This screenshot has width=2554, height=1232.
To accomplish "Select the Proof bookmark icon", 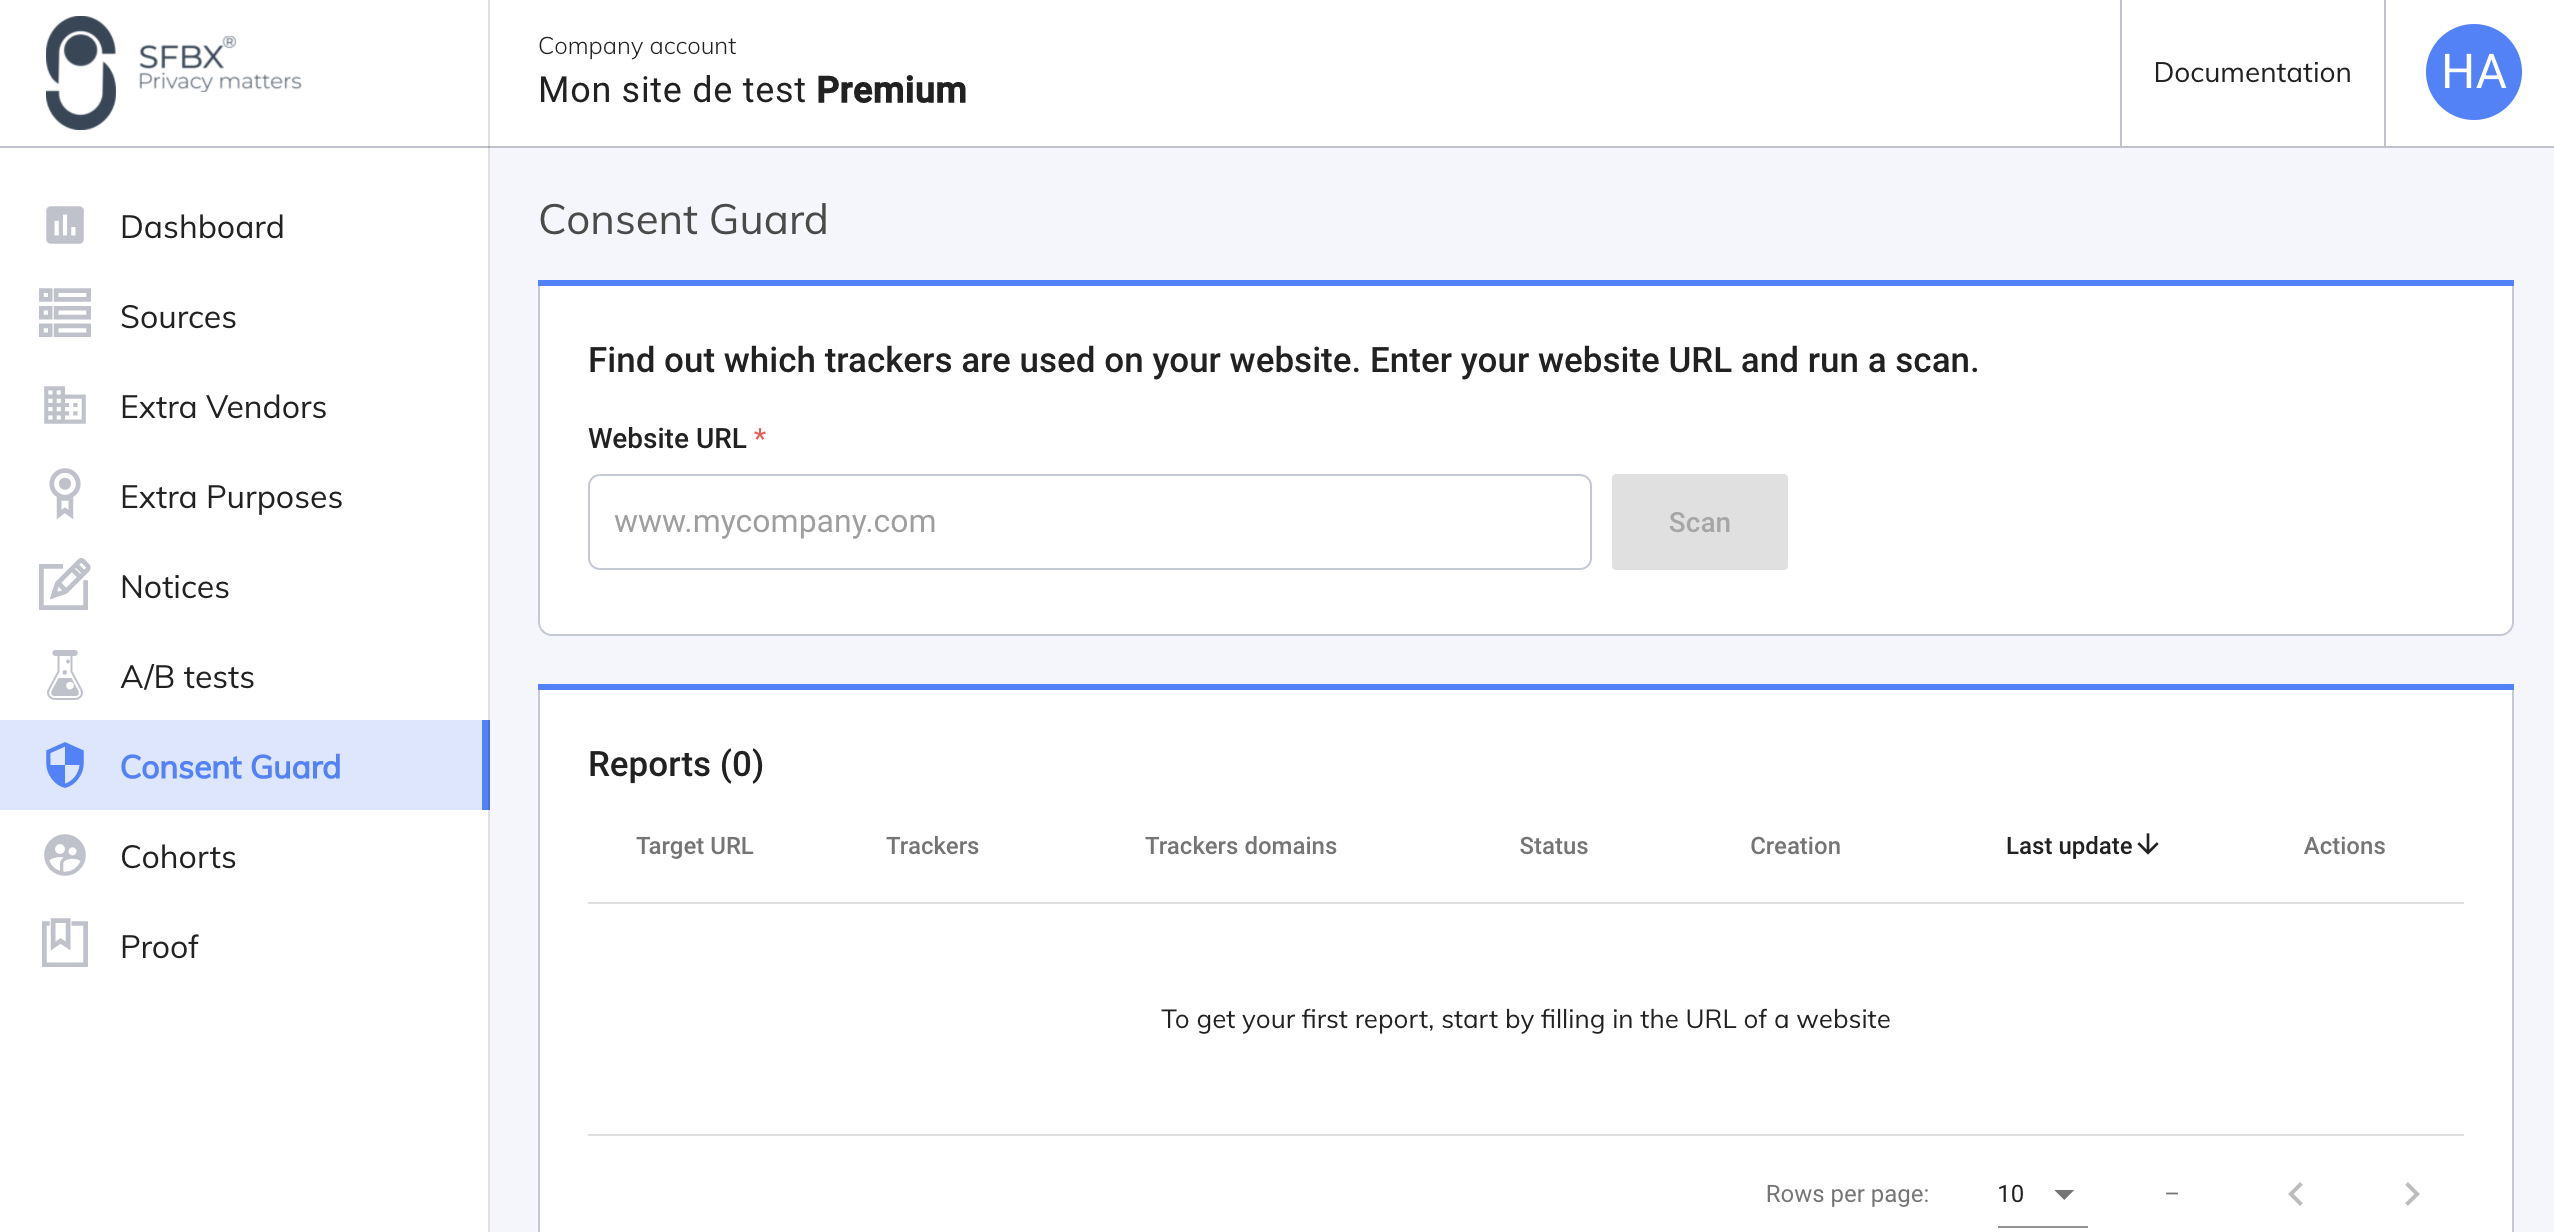I will pyautogui.click(x=64, y=944).
